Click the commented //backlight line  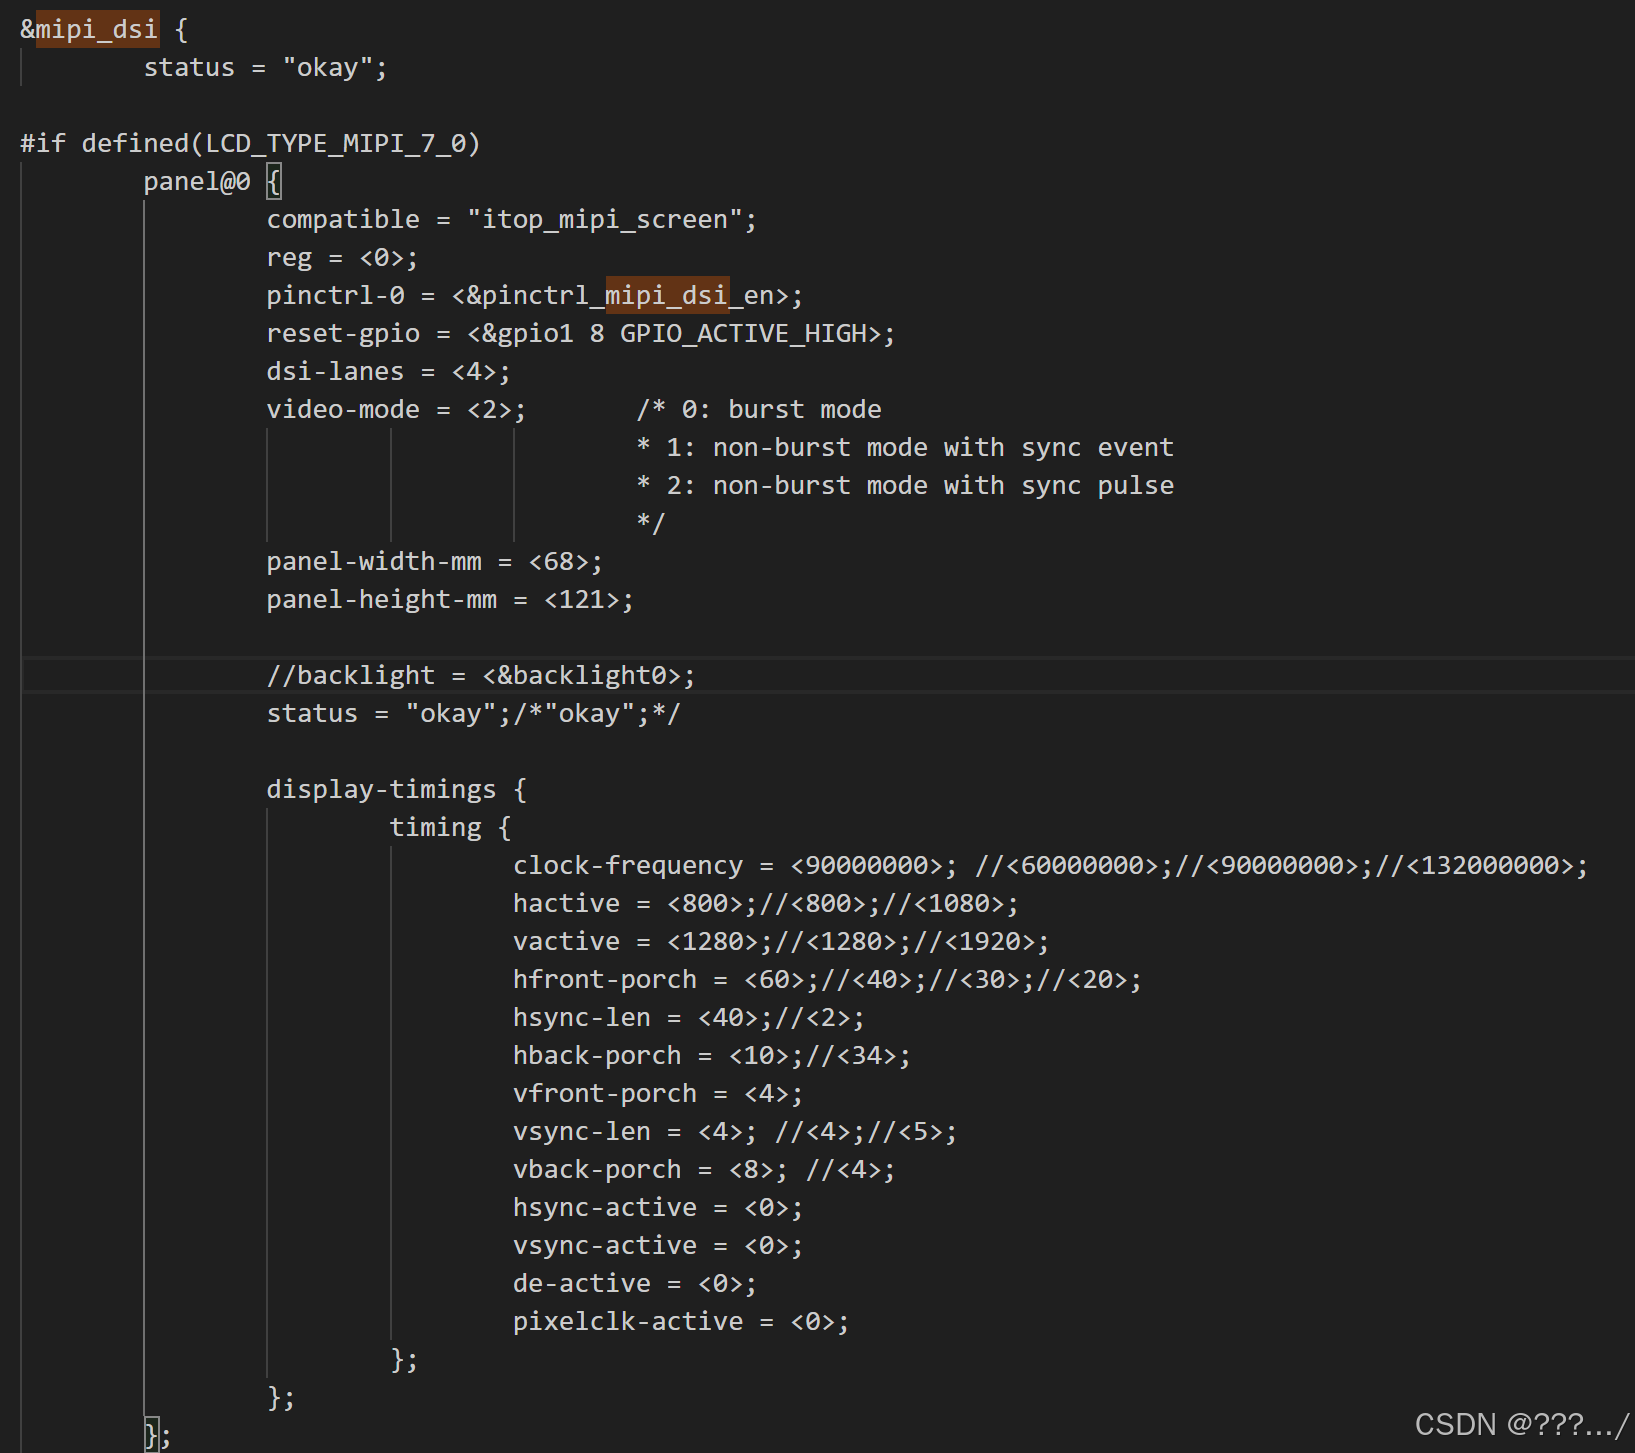pos(481,675)
